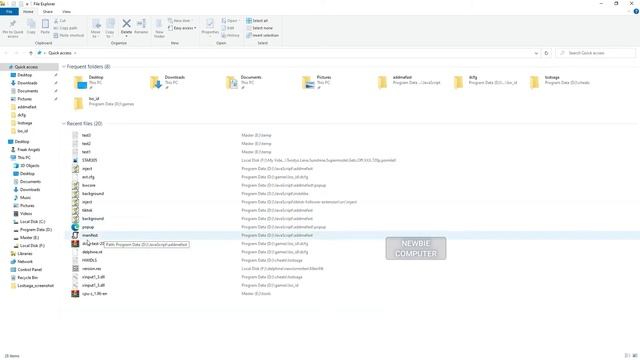
Task: Select Master (E:) drive in sidebar
Action: click(29, 238)
